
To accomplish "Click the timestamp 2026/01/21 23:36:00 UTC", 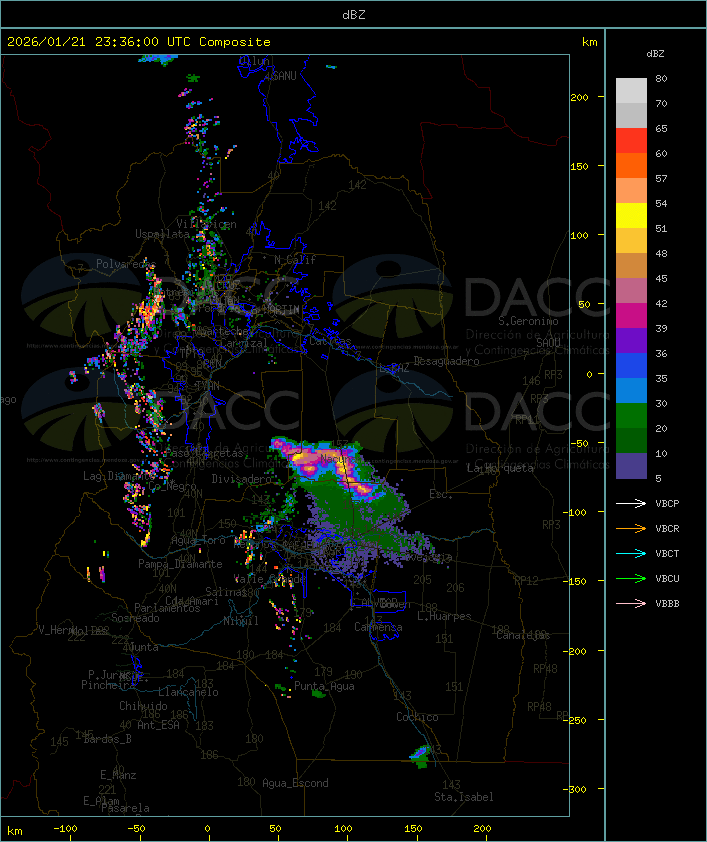I will 98,42.
